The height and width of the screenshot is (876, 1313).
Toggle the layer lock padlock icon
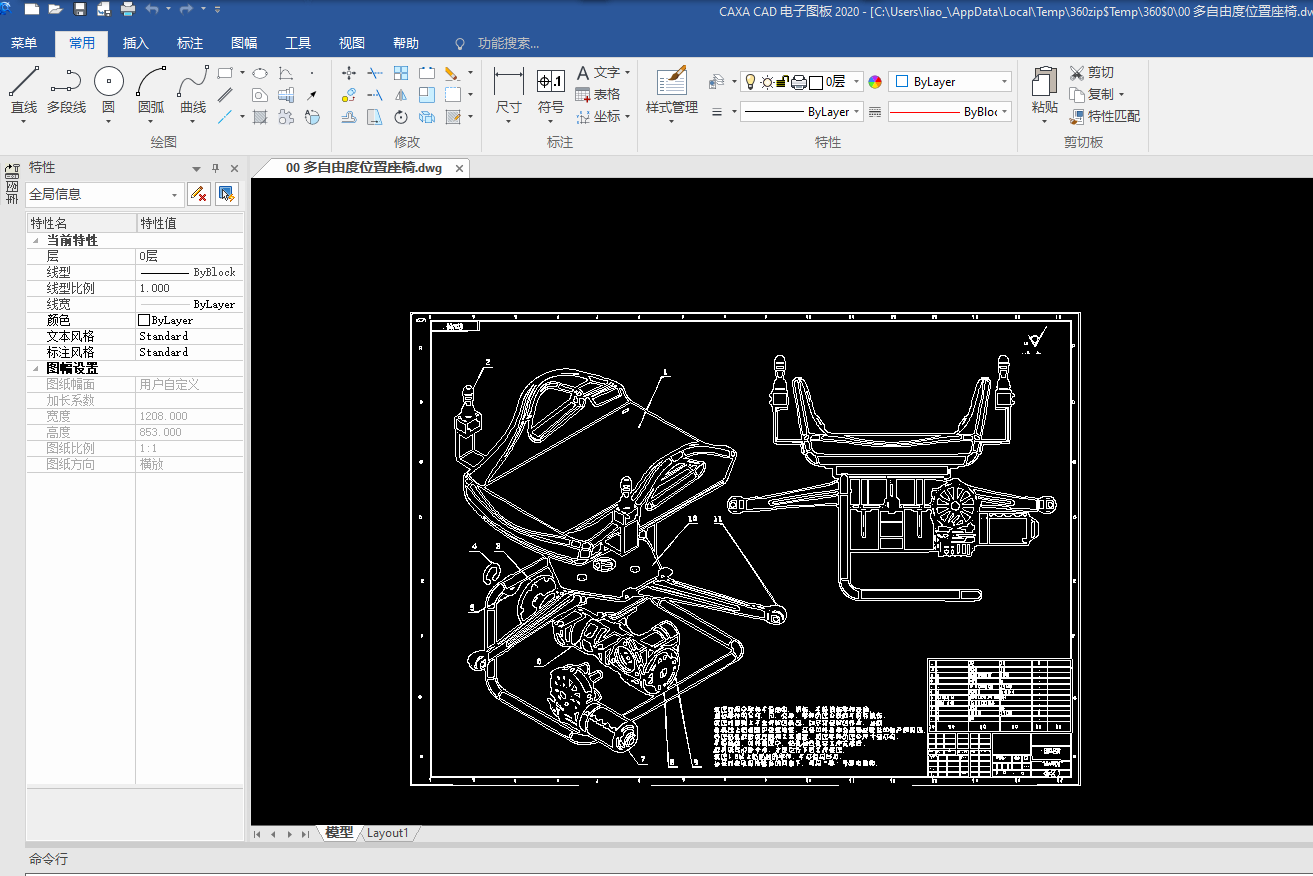click(x=783, y=82)
